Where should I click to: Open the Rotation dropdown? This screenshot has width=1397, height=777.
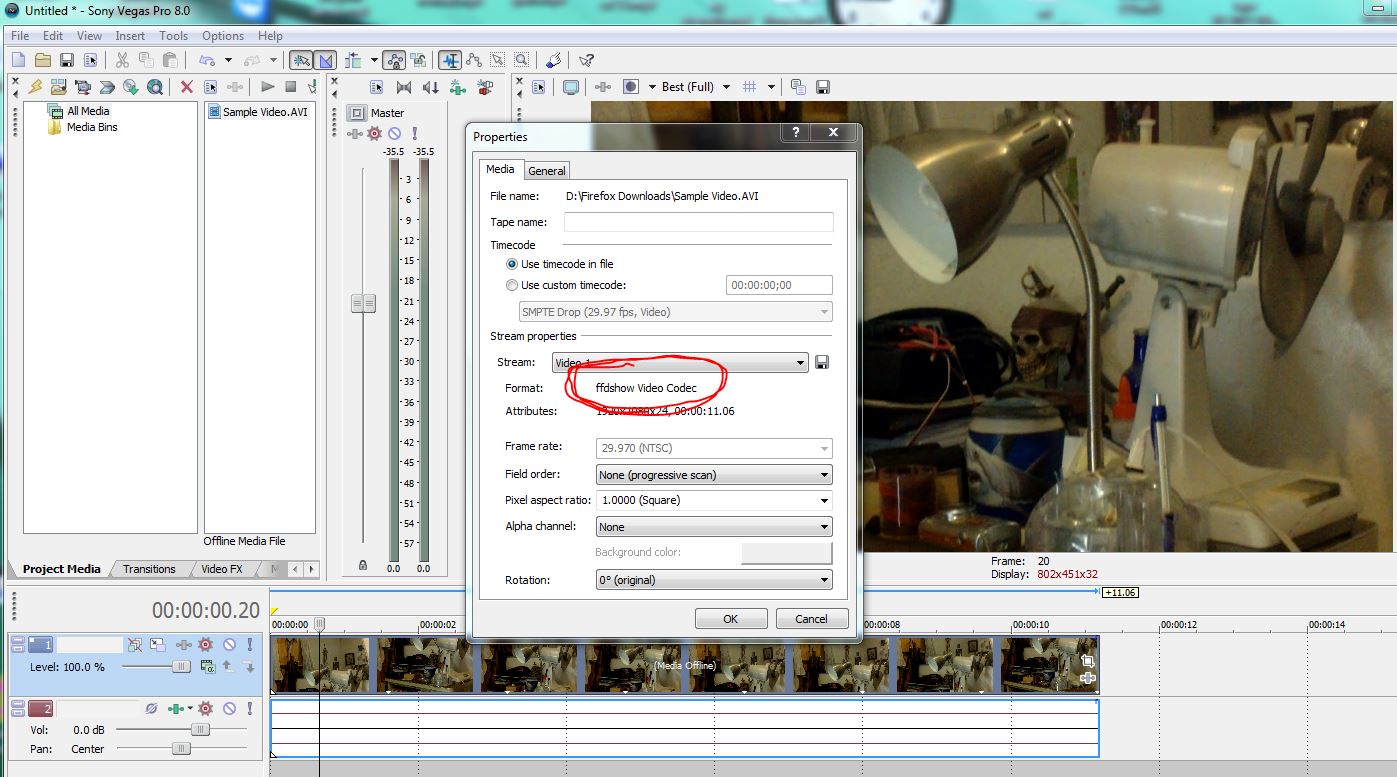pos(714,580)
